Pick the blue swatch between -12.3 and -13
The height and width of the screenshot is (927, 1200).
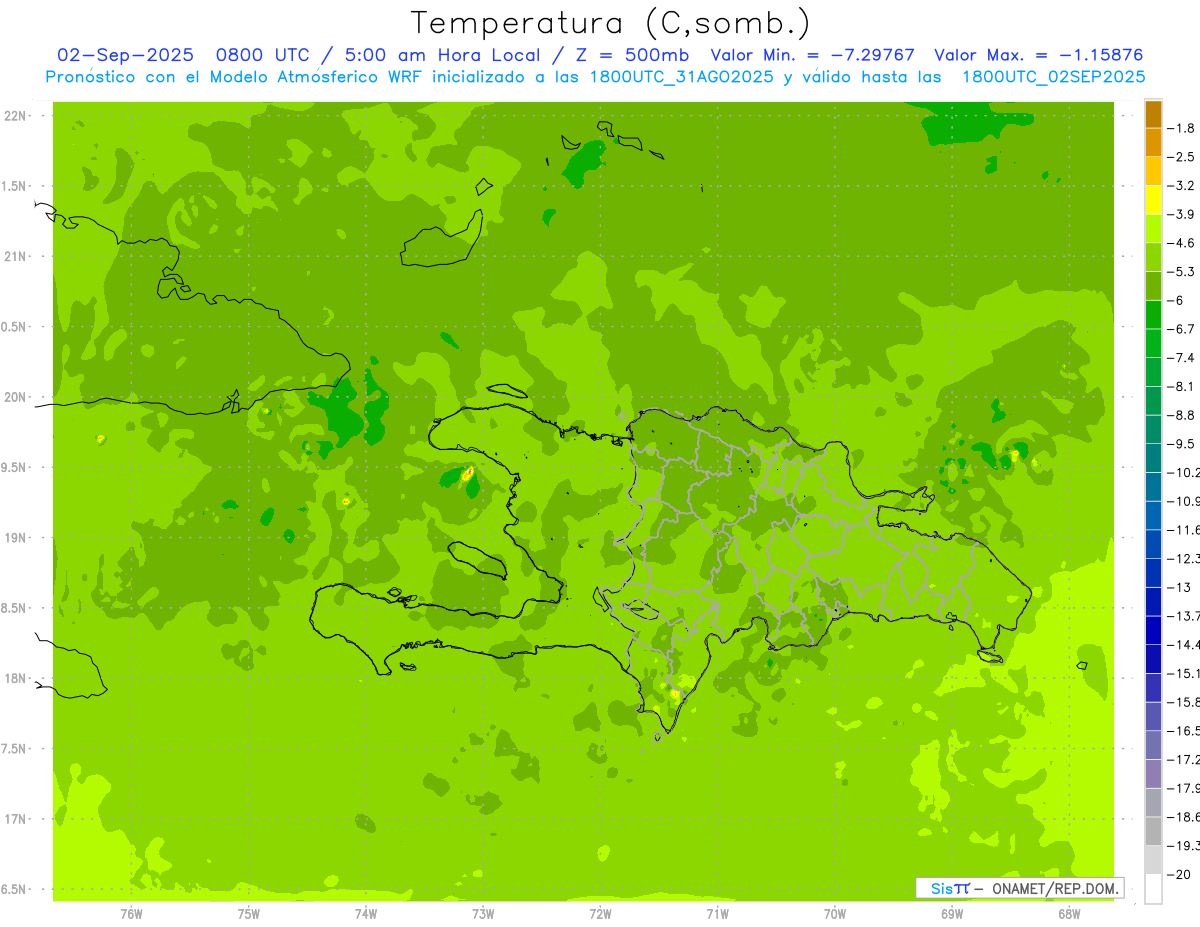(1153, 573)
